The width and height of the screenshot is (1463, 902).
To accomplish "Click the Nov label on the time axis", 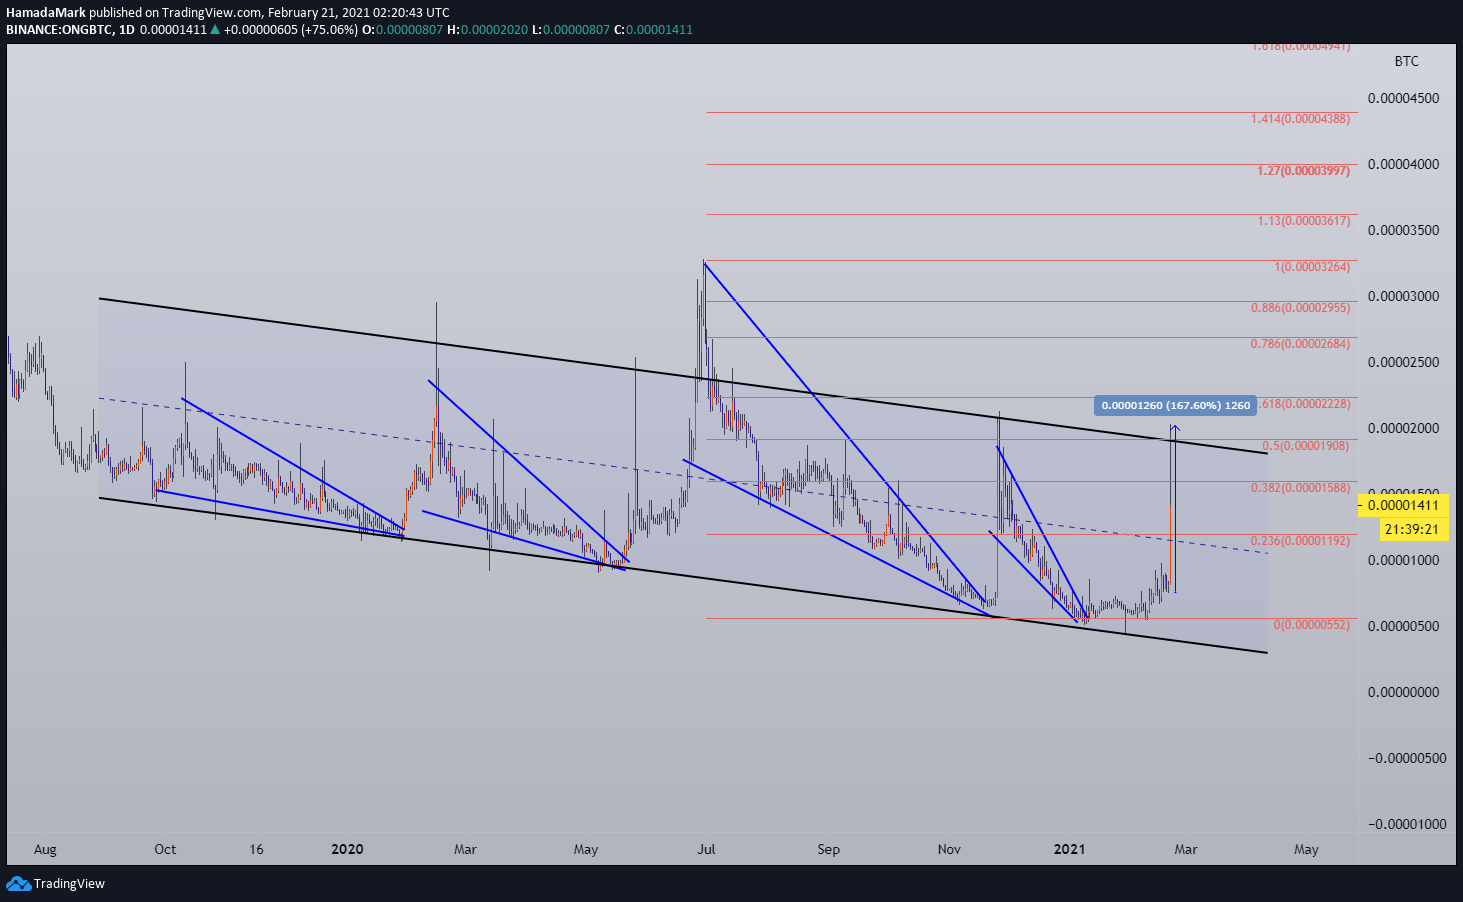I will [x=949, y=849].
